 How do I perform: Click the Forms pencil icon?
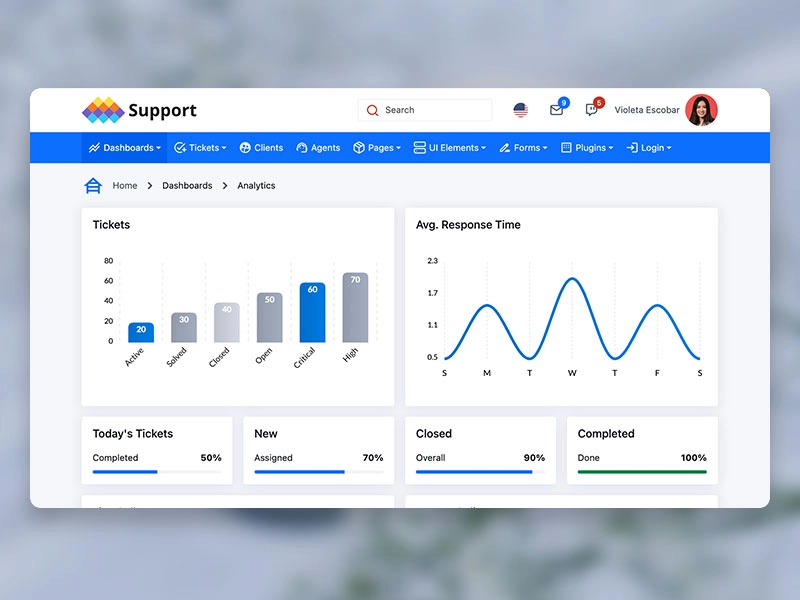point(505,148)
